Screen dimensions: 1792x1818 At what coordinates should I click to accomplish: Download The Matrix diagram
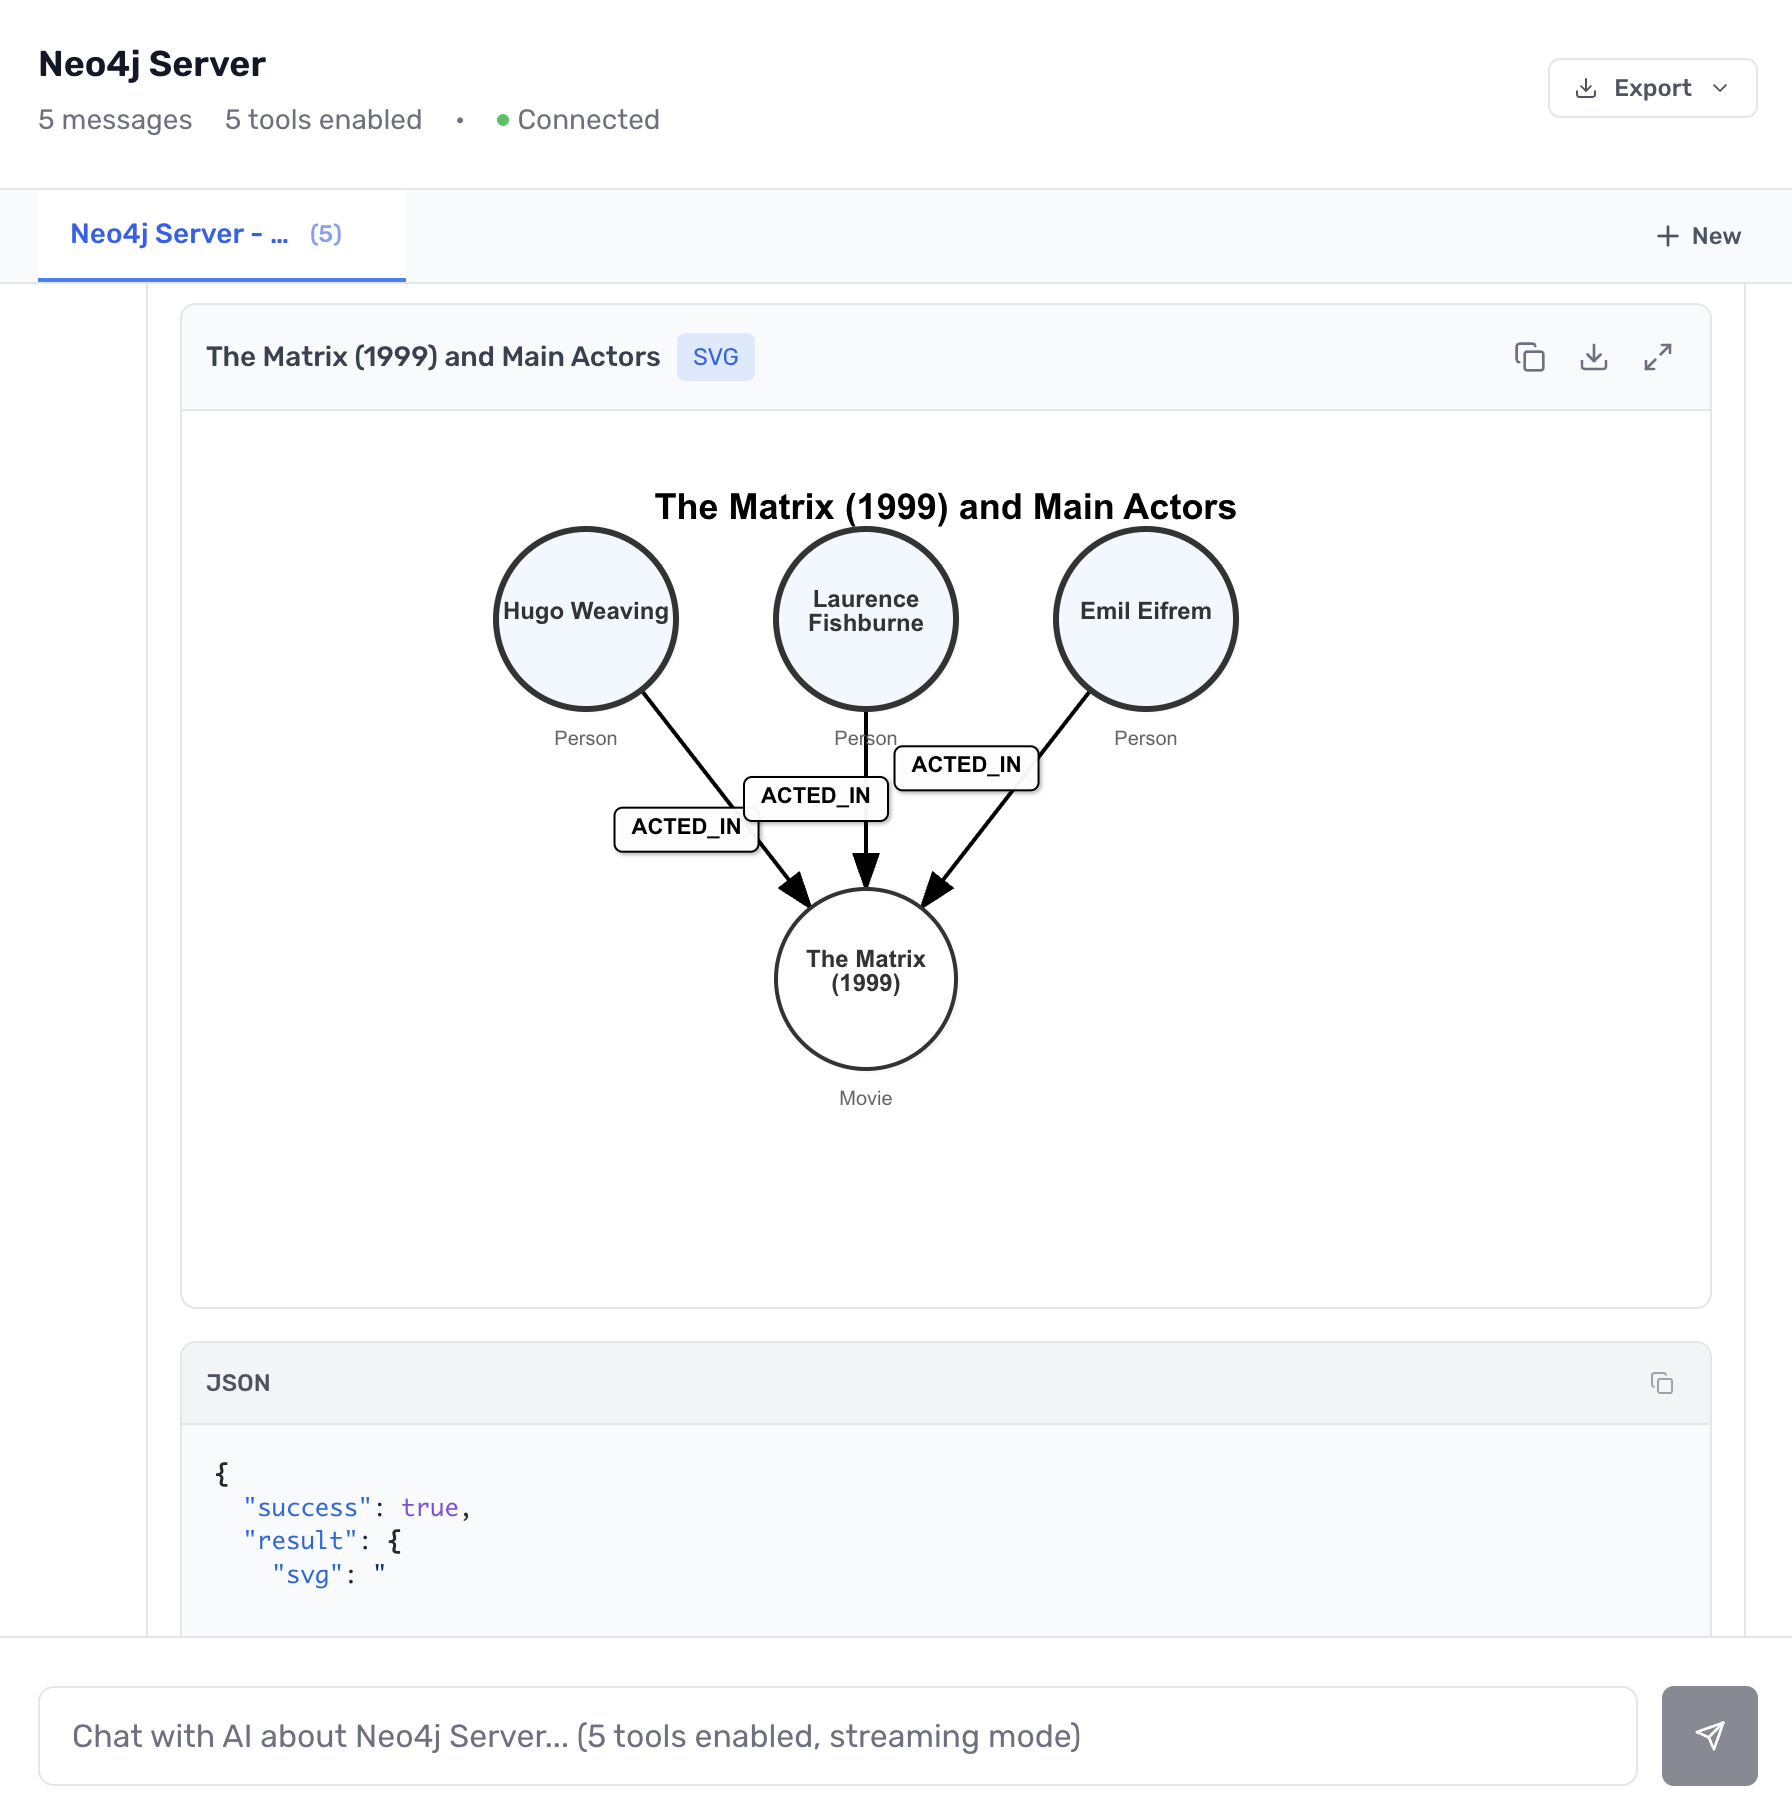click(x=1594, y=357)
